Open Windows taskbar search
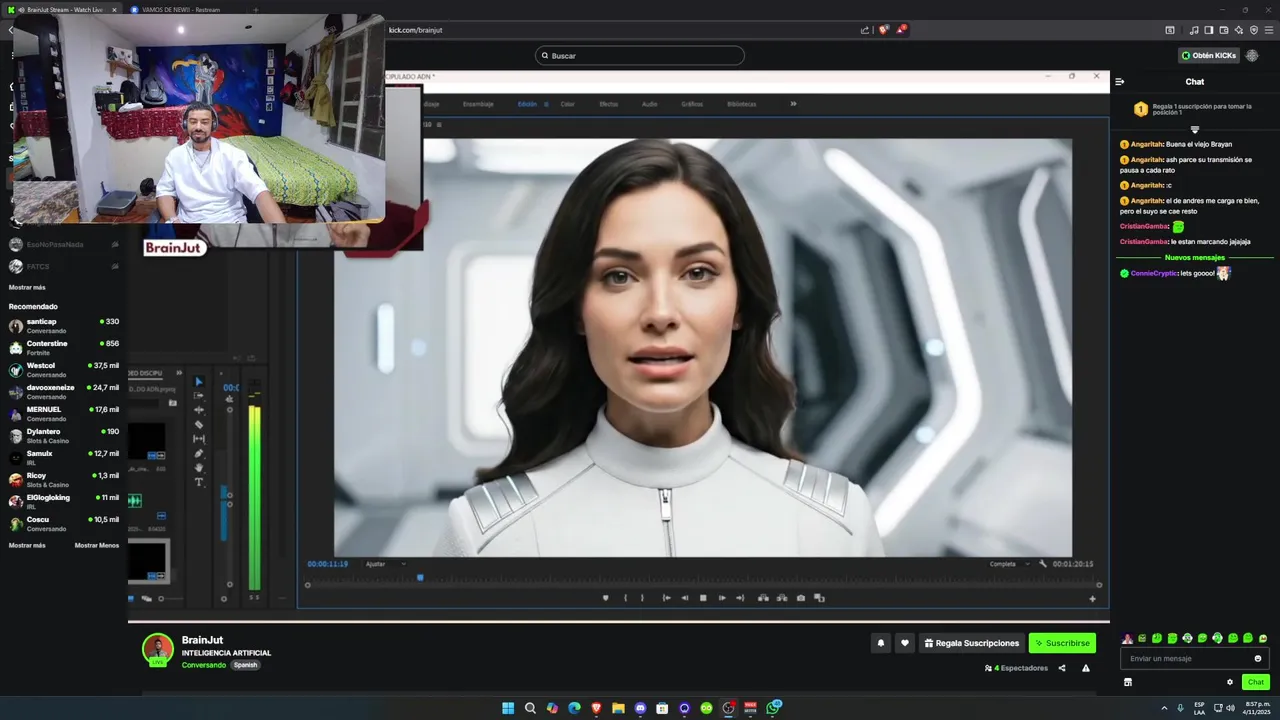Viewport: 1280px width, 720px height. coord(530,708)
